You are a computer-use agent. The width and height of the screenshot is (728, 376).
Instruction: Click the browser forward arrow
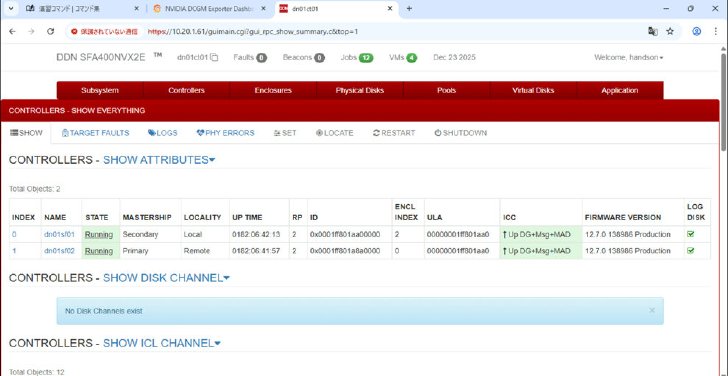(31, 32)
